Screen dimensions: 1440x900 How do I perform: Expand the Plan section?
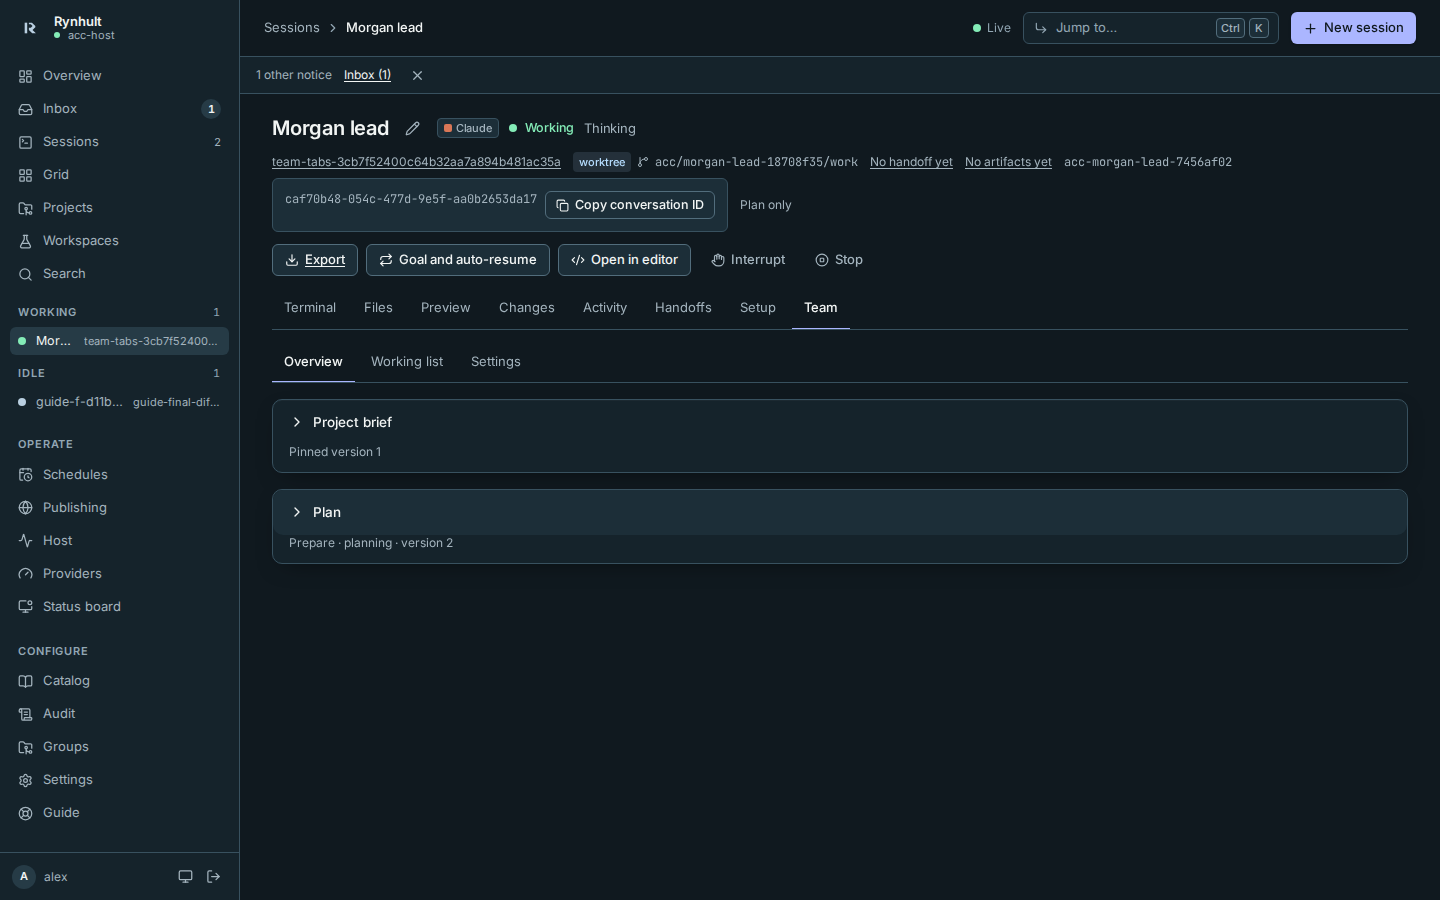pos(840,512)
